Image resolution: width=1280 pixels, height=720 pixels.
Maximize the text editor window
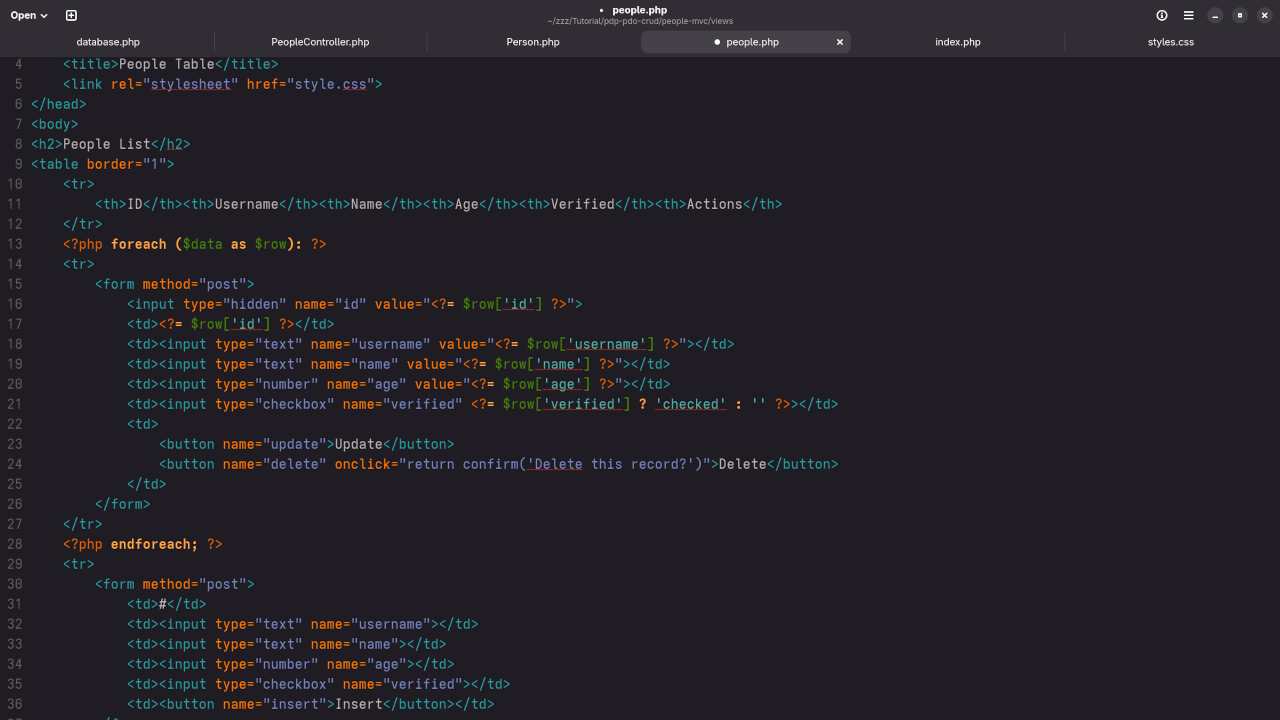pos(1240,15)
